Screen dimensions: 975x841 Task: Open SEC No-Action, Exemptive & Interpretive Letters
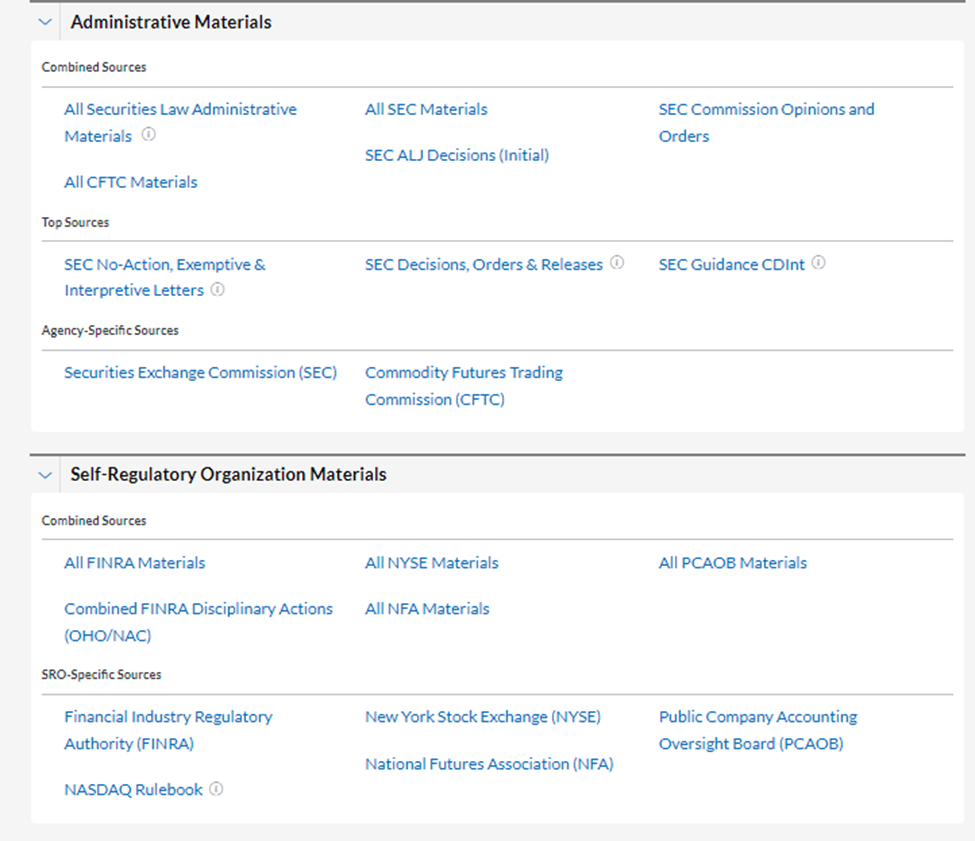pos(165,277)
